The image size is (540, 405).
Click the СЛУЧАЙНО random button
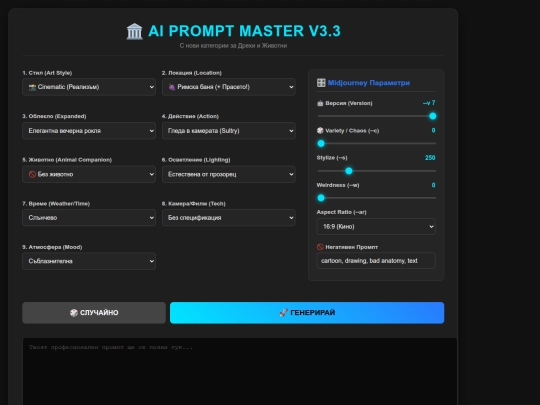(x=94, y=313)
